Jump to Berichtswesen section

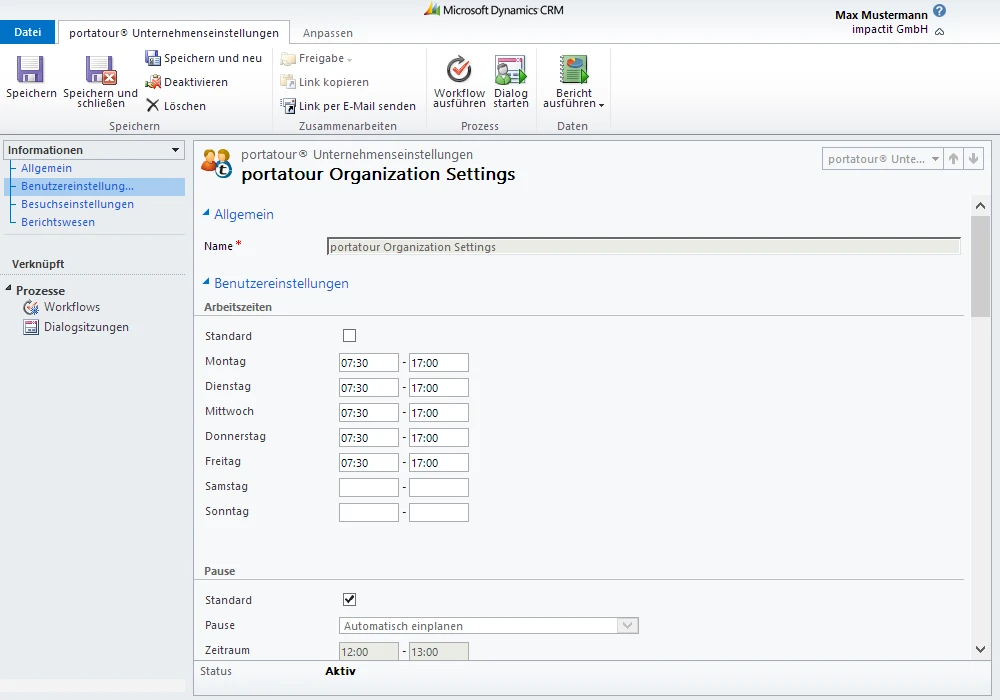coord(58,222)
